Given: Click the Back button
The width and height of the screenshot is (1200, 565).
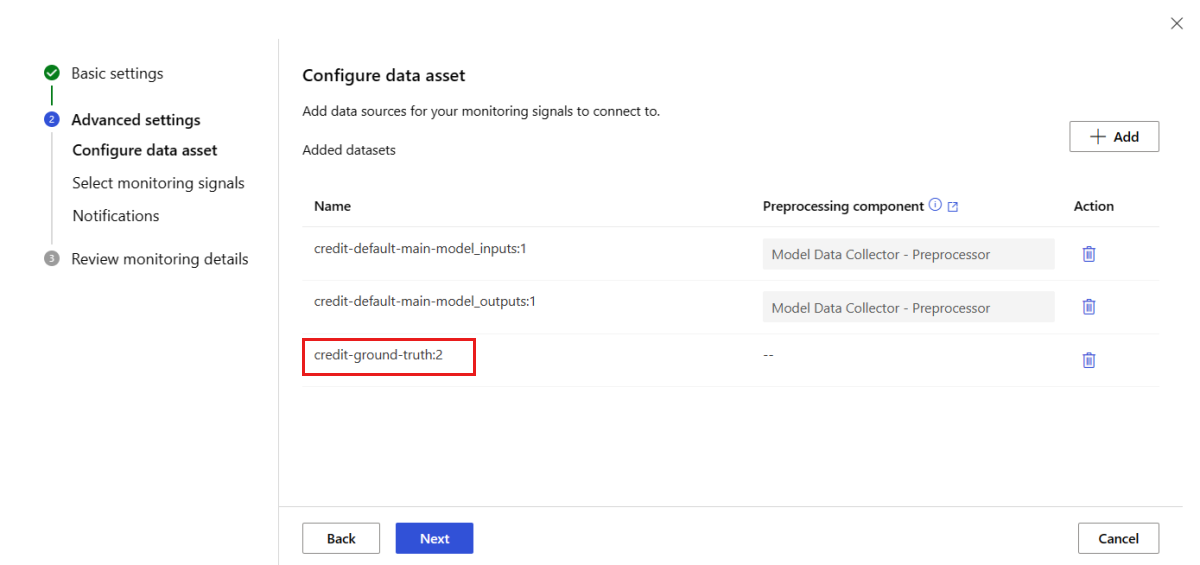Looking at the screenshot, I should (341, 538).
